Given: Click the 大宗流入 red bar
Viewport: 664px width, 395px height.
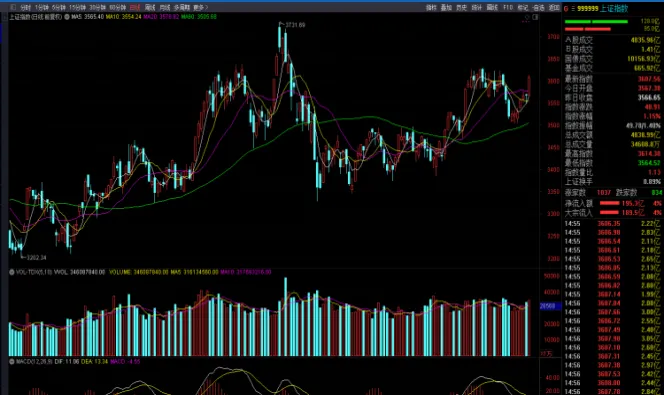Looking at the screenshot, I should tap(609, 212).
